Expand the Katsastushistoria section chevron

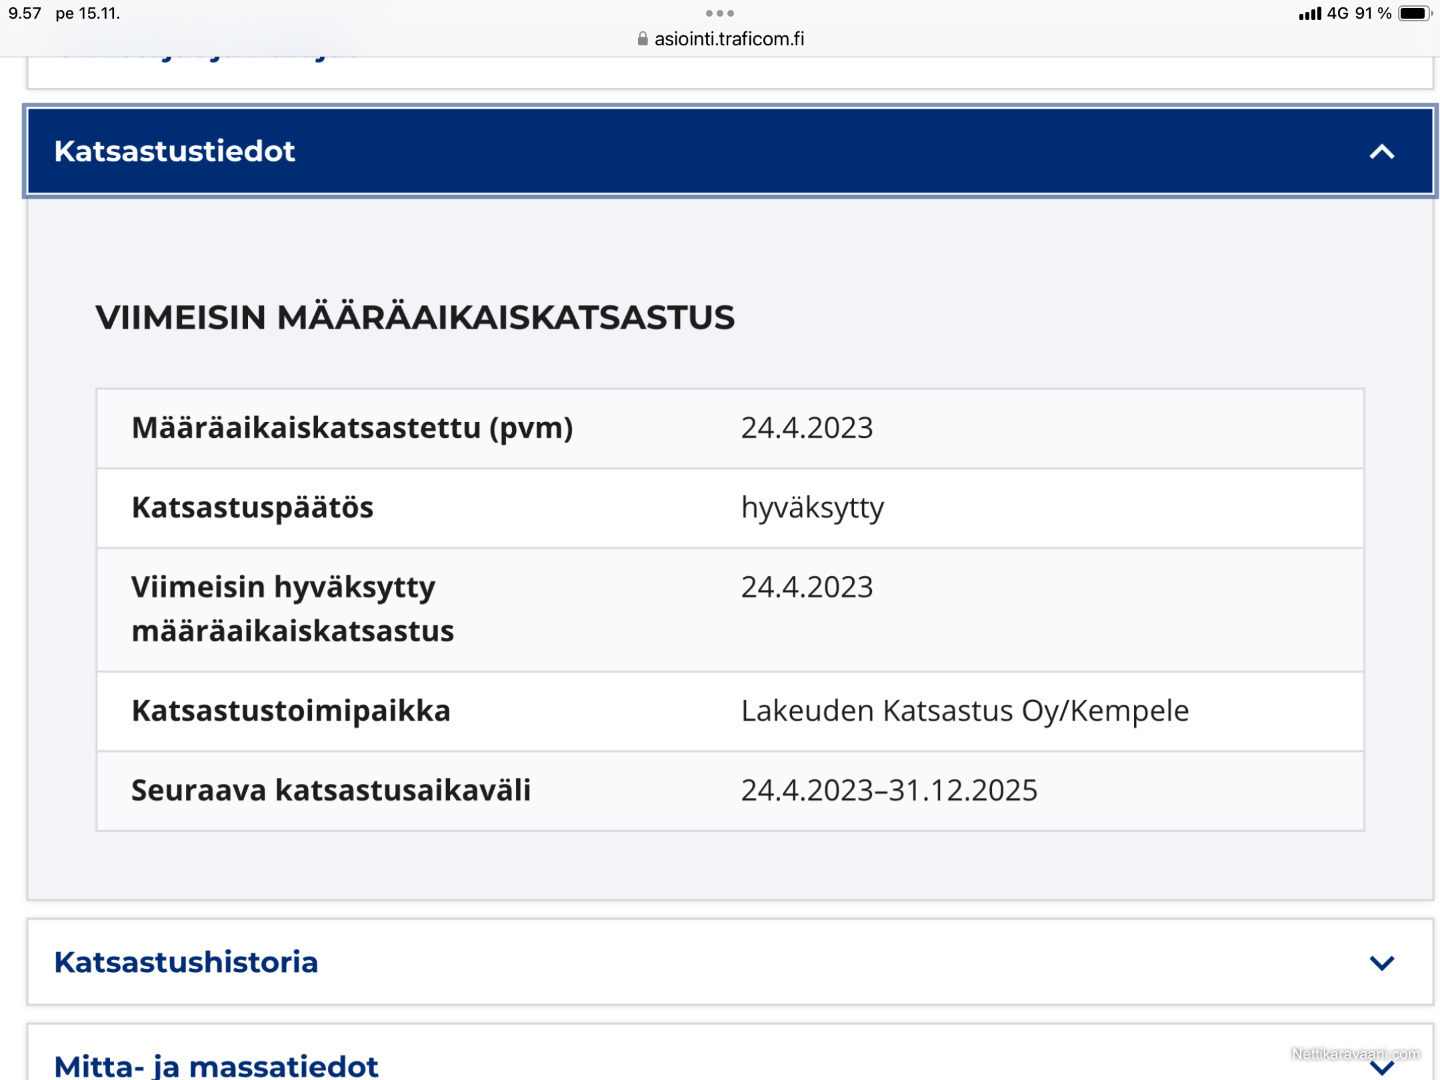click(1381, 963)
